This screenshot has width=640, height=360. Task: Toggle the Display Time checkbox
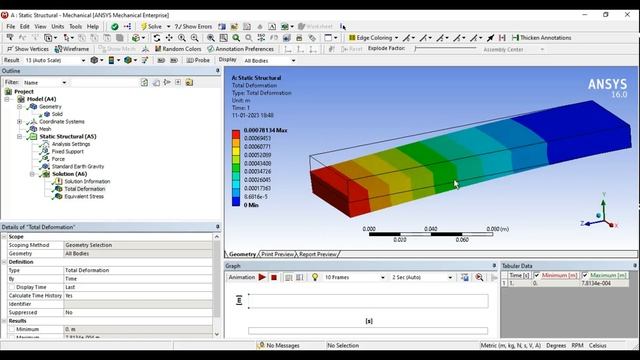coord(12,287)
